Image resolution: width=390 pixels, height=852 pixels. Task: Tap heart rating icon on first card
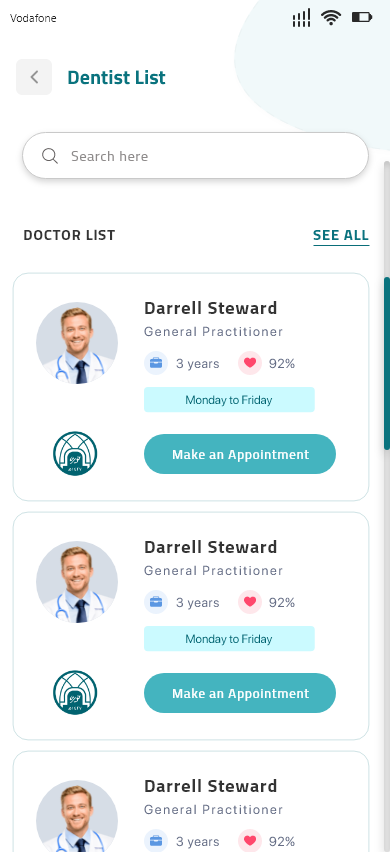[250, 364]
